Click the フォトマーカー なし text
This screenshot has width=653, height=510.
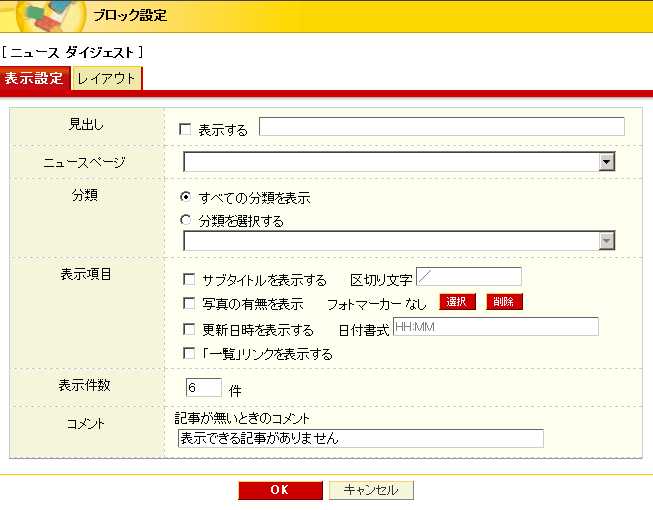click(x=377, y=304)
